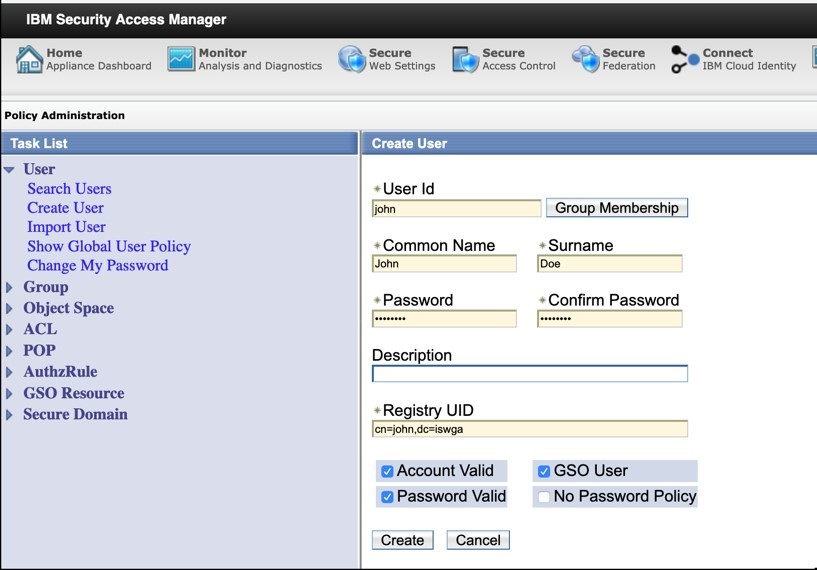Uncheck the Account Valid checkbox
The image size is (817, 570).
387,472
